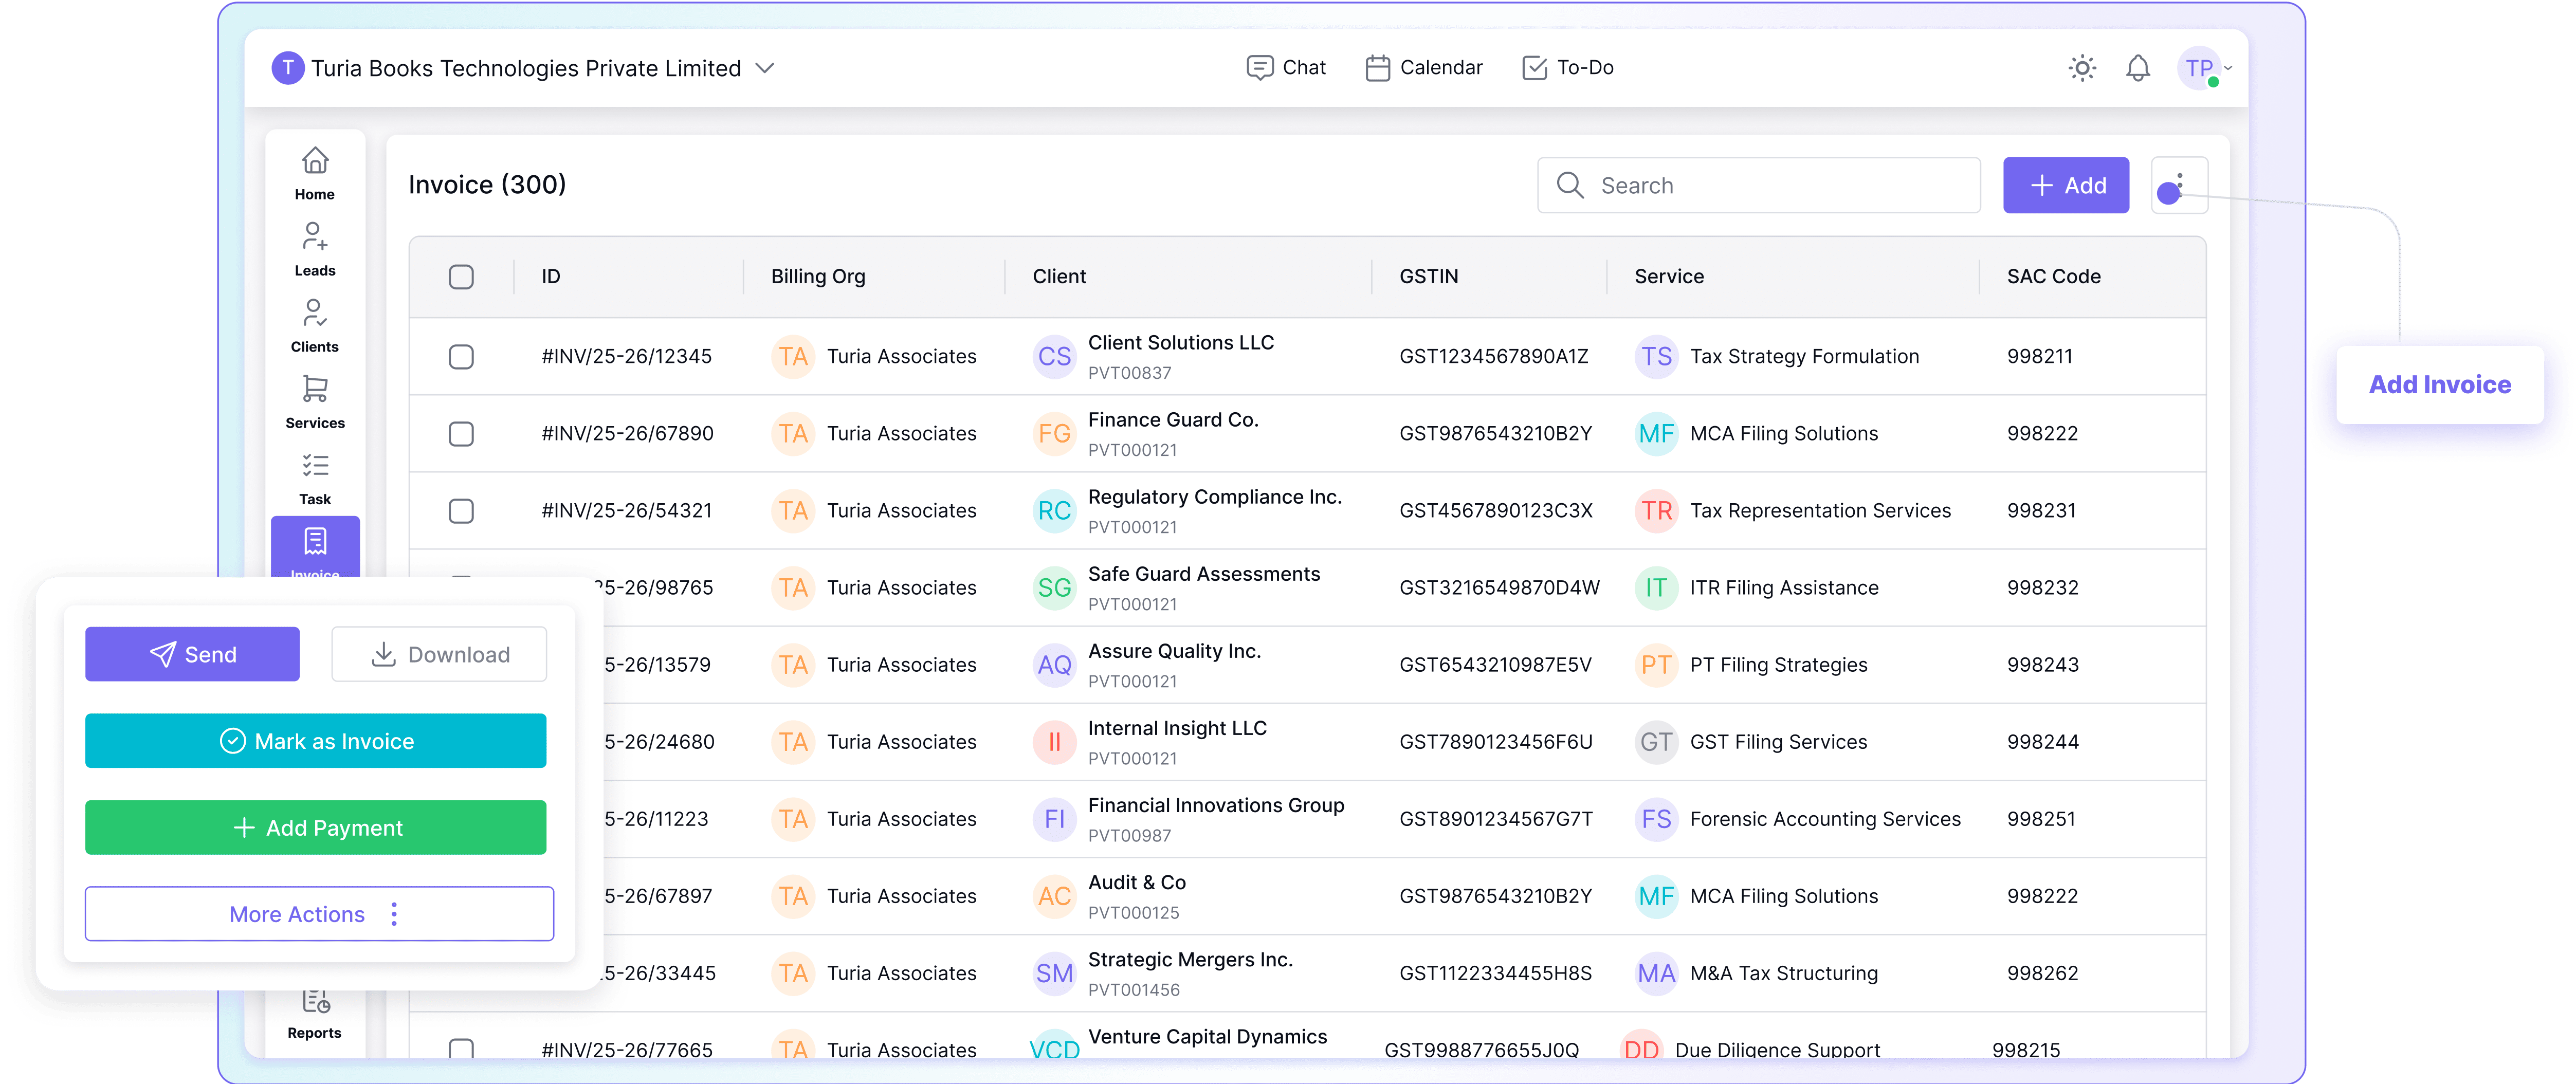Viewport: 2576px width, 1084px height.
Task: Click the Download button
Action: [439, 654]
